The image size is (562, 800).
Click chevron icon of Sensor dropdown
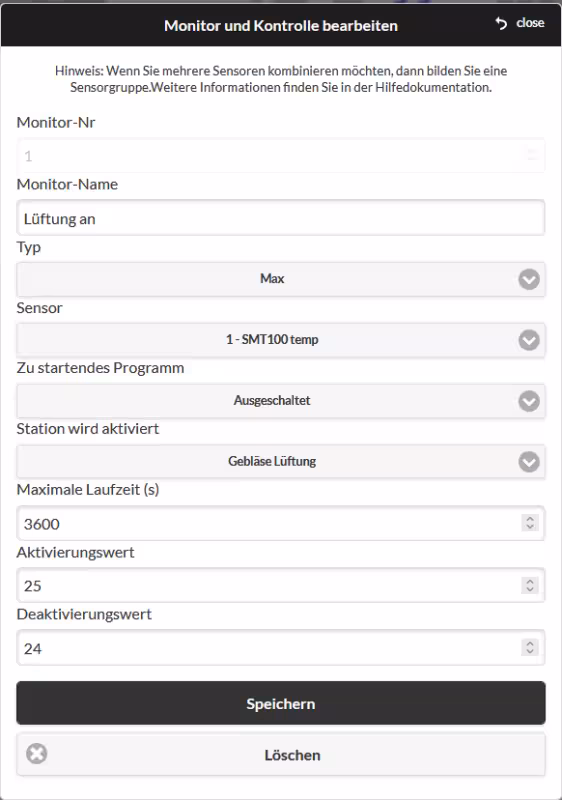click(529, 340)
